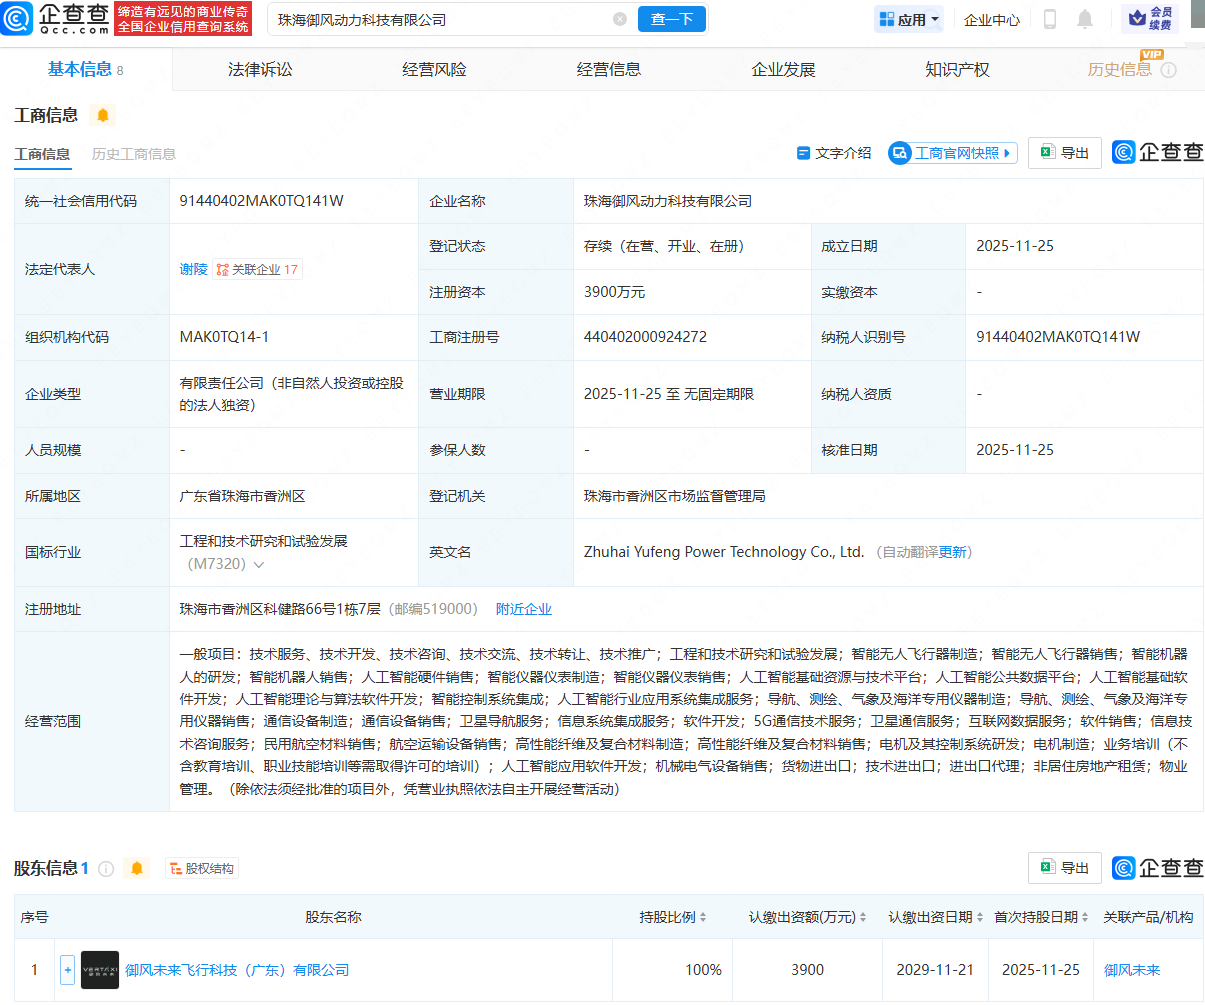Open the notifications bell in the header

tap(1085, 19)
